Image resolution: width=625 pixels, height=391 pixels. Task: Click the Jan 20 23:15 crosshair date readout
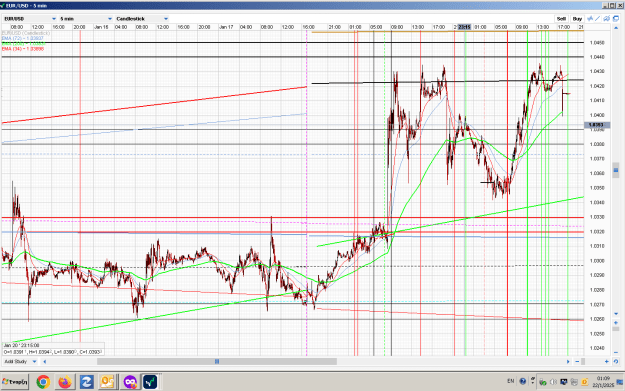click(22, 345)
